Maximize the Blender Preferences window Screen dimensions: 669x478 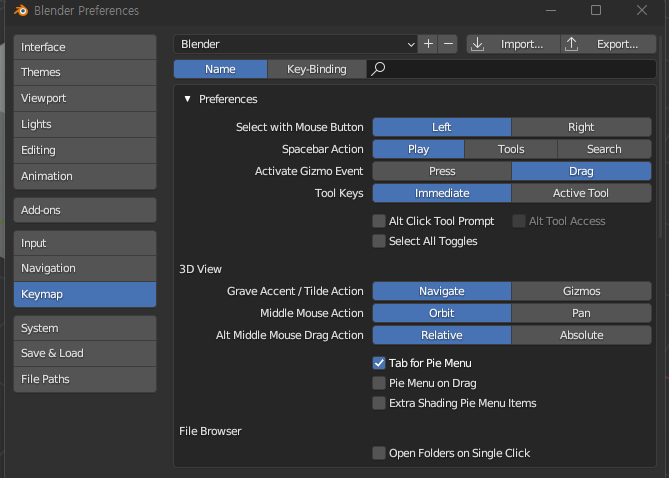tap(596, 10)
